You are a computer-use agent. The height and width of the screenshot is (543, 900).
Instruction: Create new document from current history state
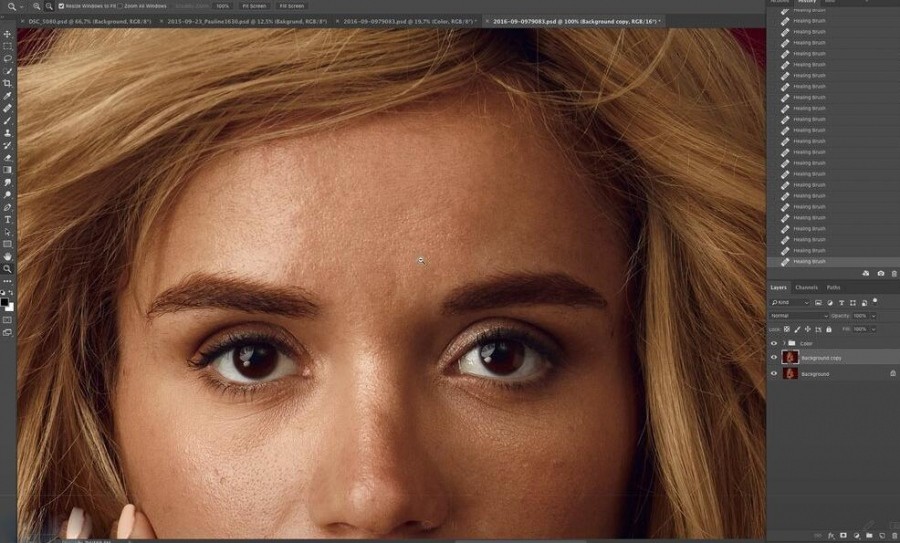point(866,274)
